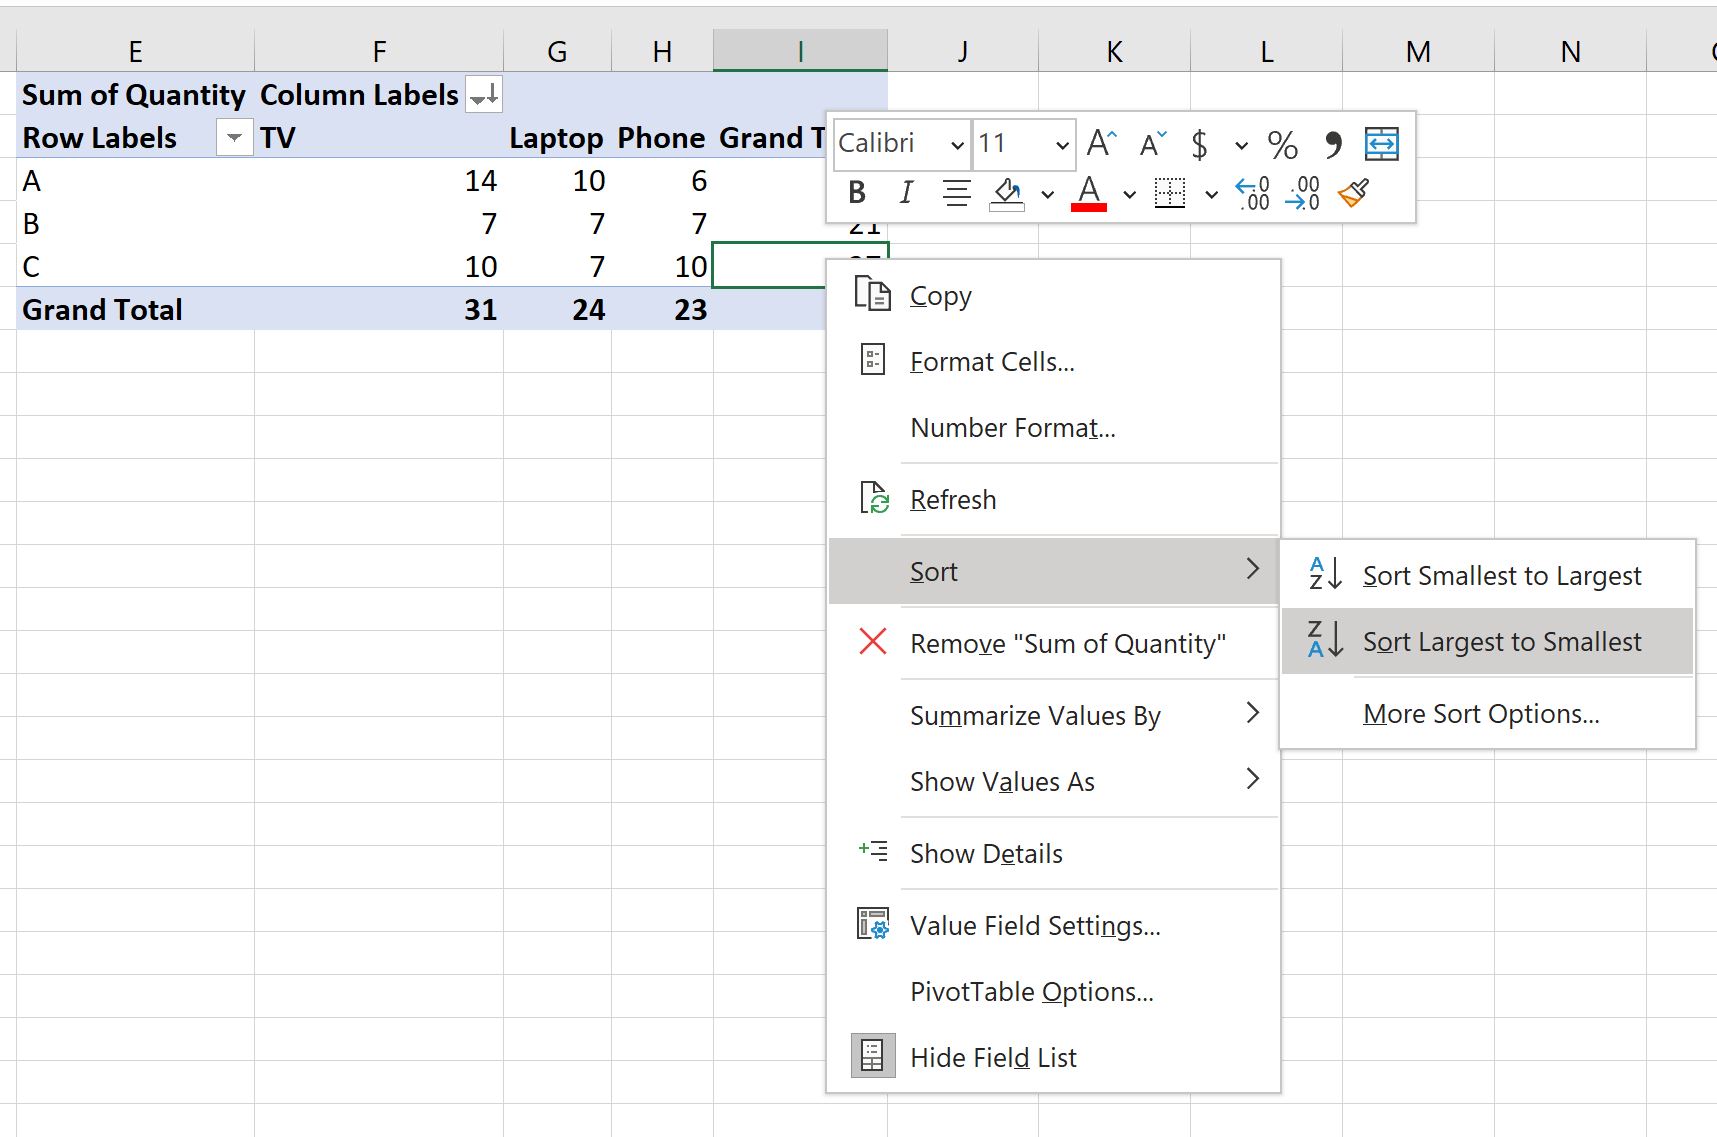Toggle Italic in the mini toolbar
Viewport: 1717px width, 1137px height.
906,192
